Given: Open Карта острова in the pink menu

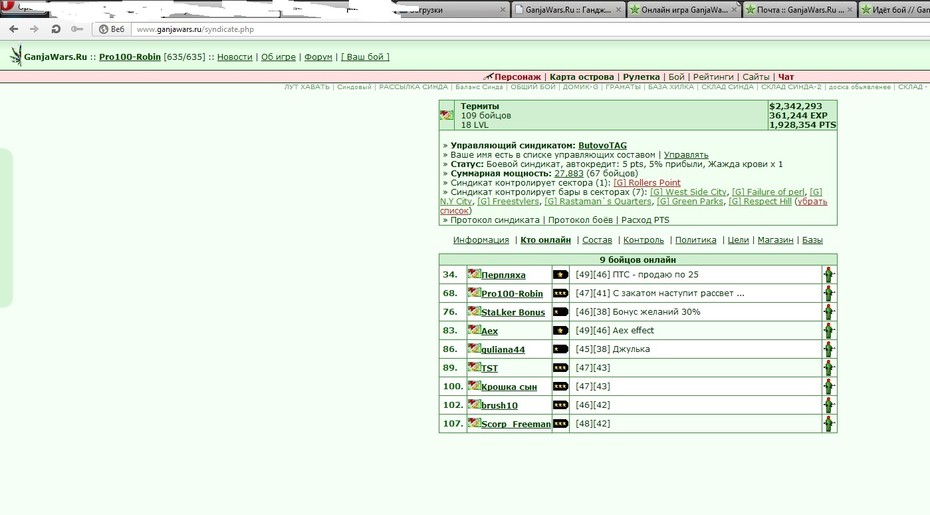Looking at the screenshot, I should tap(581, 77).
